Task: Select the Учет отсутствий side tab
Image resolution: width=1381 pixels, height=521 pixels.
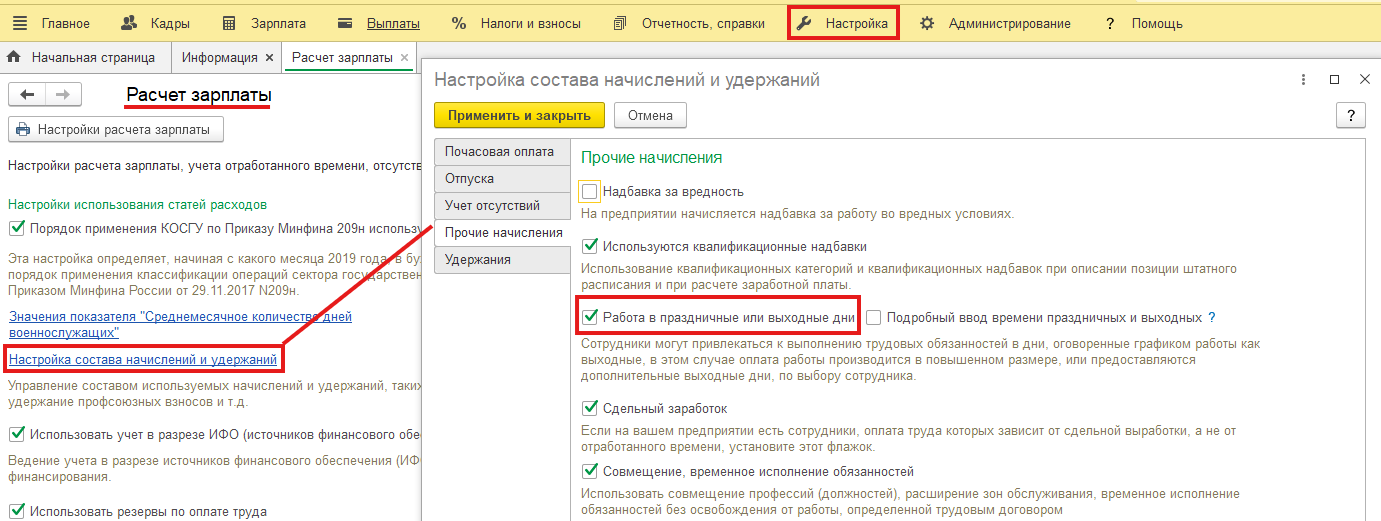Action: pos(502,206)
